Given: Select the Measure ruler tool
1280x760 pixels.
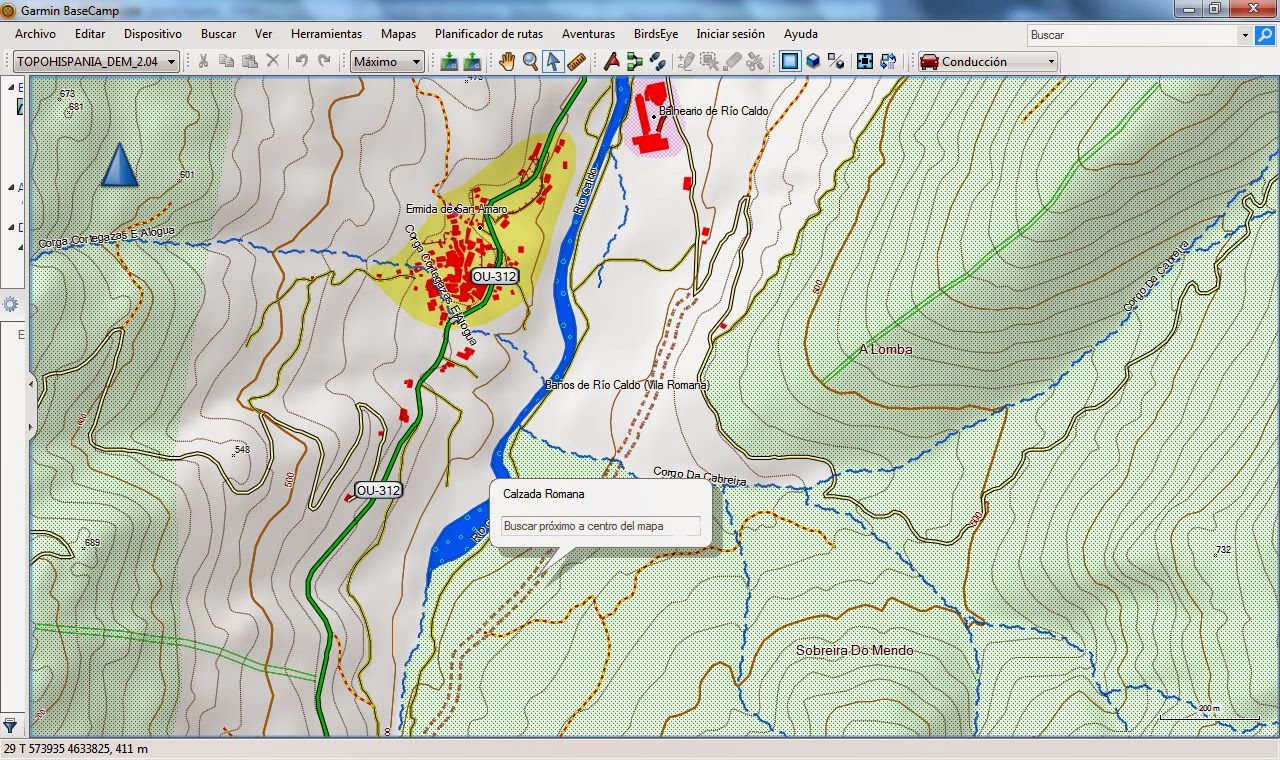Looking at the screenshot, I should [576, 62].
